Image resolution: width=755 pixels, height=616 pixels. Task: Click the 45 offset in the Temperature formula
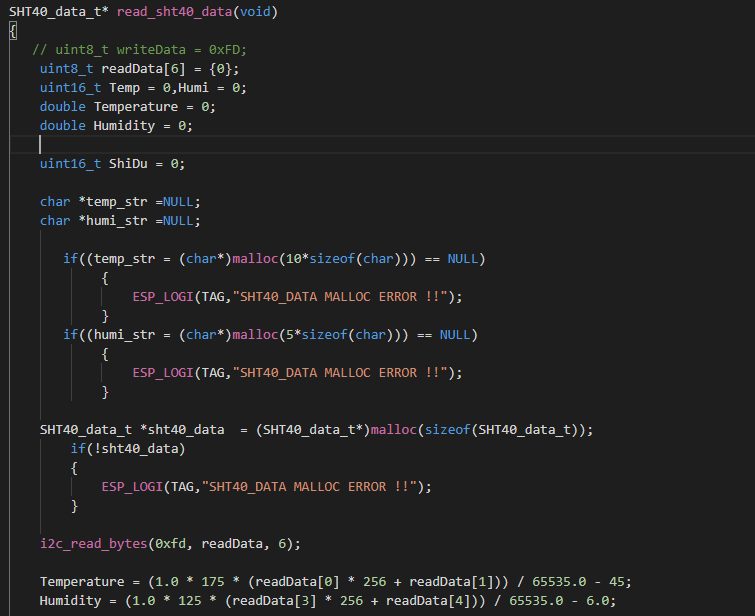616,582
